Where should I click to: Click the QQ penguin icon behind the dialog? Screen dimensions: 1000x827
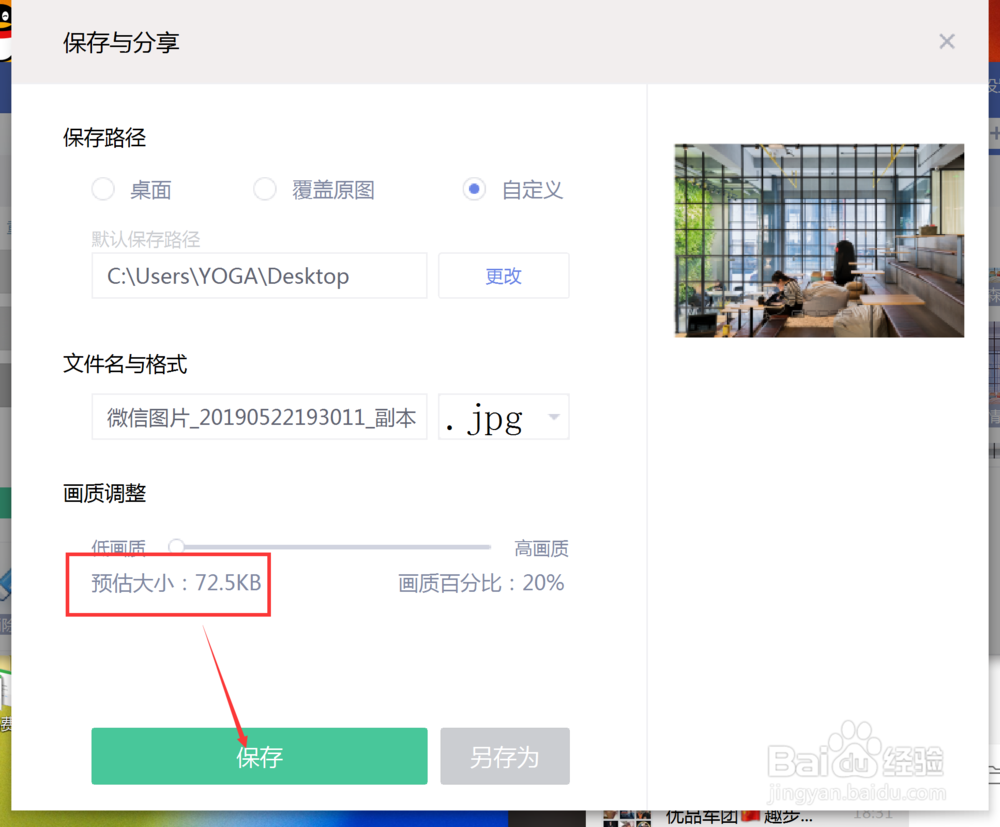[x=5, y=31]
